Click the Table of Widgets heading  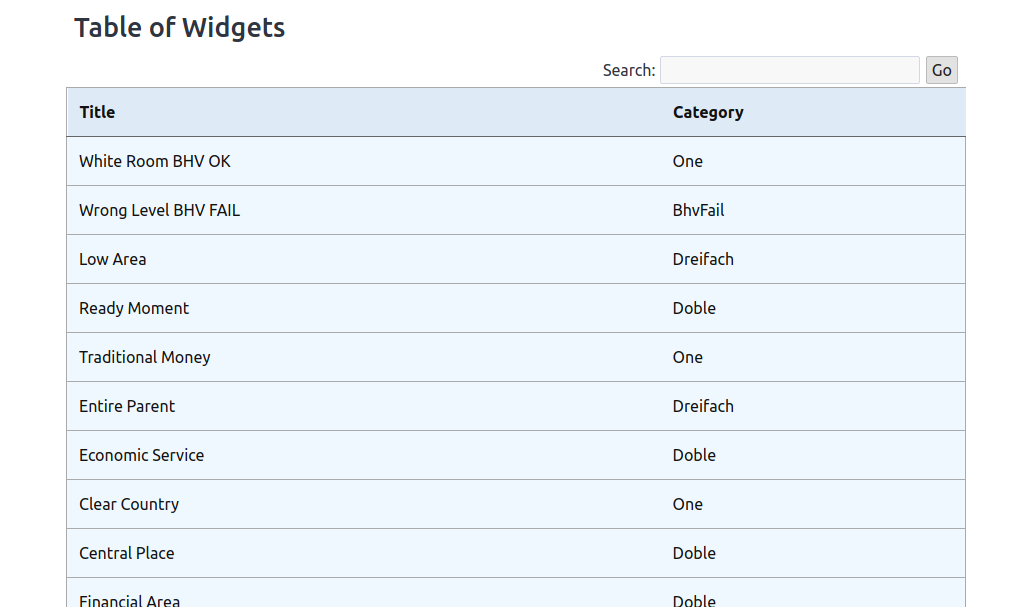pos(180,28)
